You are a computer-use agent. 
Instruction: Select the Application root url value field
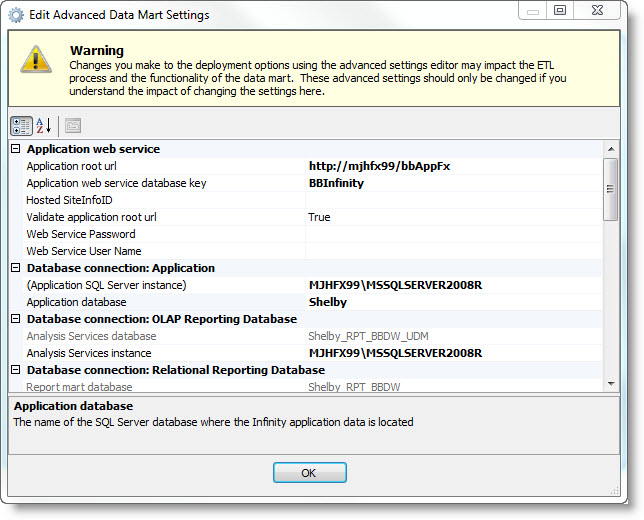point(452,166)
